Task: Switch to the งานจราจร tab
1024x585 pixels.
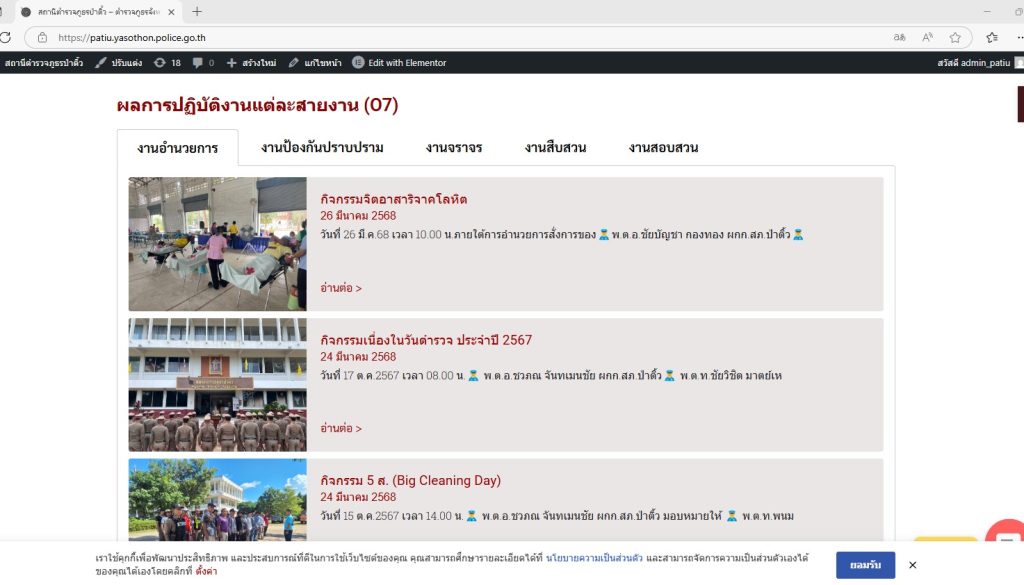Action: pyautogui.click(x=453, y=148)
